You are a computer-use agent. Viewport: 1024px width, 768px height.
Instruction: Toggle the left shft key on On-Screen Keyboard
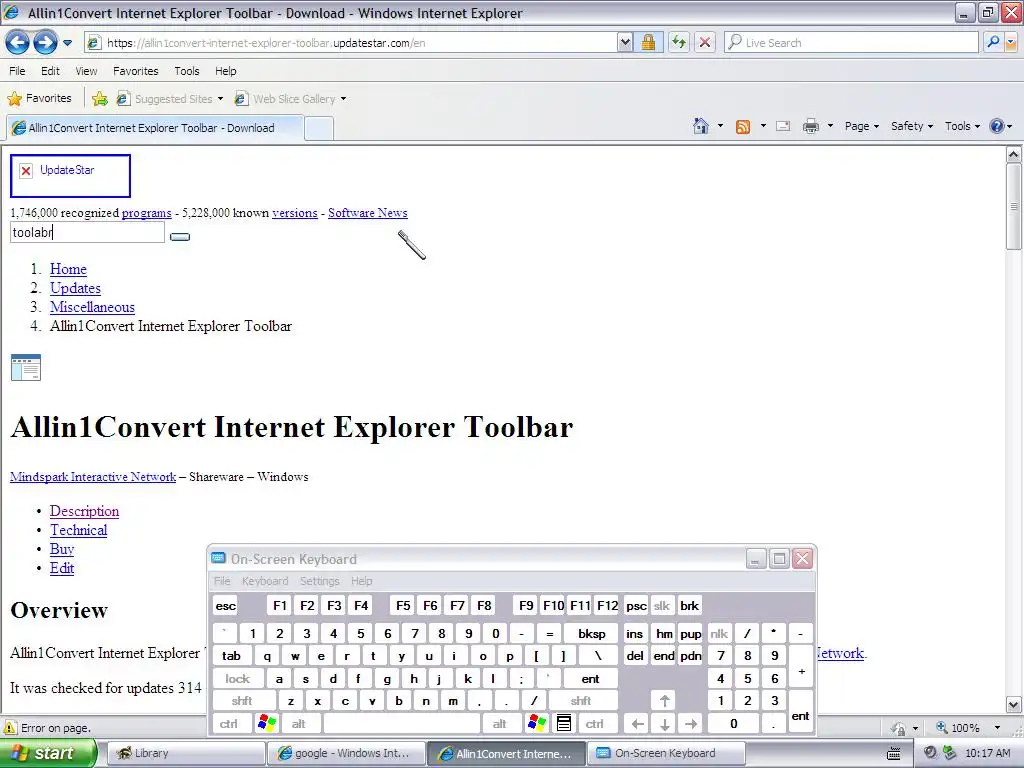[x=242, y=701]
